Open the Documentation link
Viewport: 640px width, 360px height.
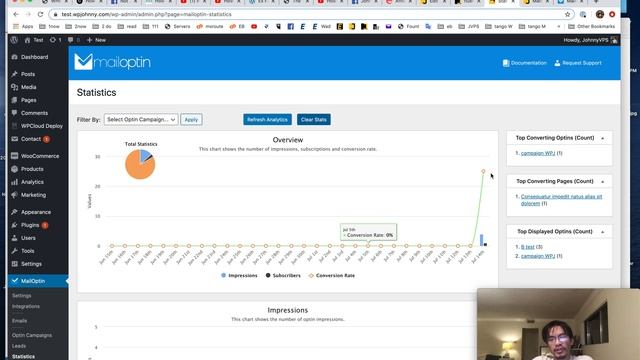[x=525, y=63]
